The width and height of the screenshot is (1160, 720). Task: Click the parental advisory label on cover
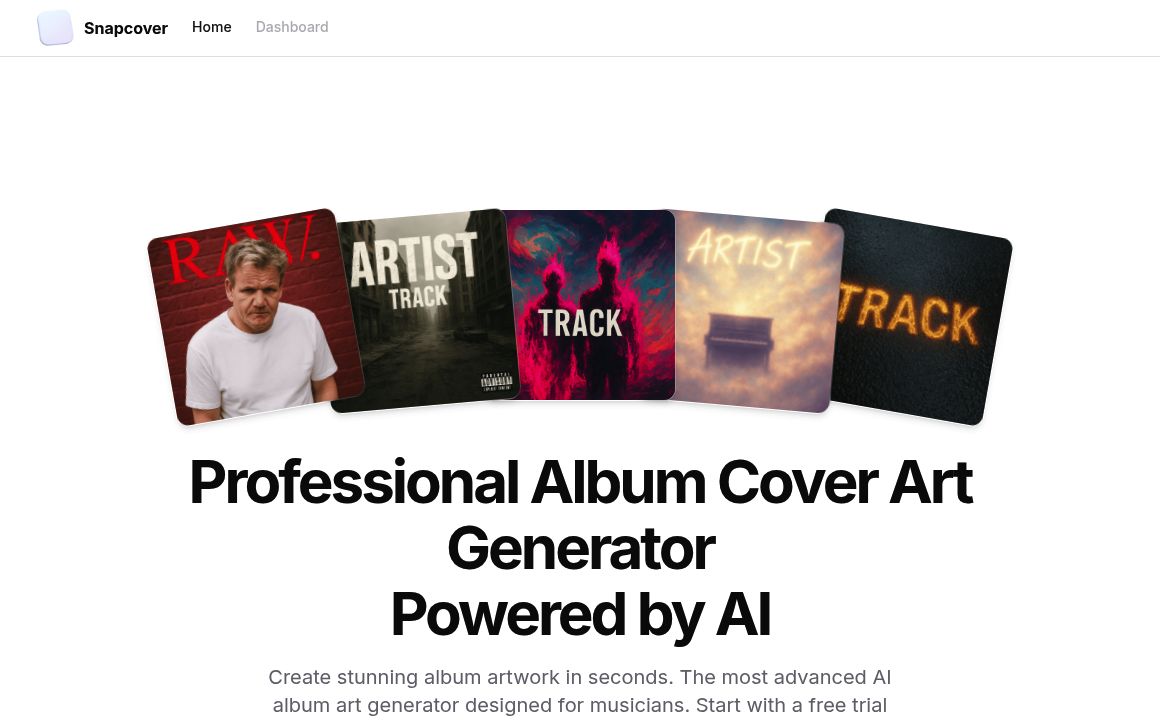coord(496,382)
